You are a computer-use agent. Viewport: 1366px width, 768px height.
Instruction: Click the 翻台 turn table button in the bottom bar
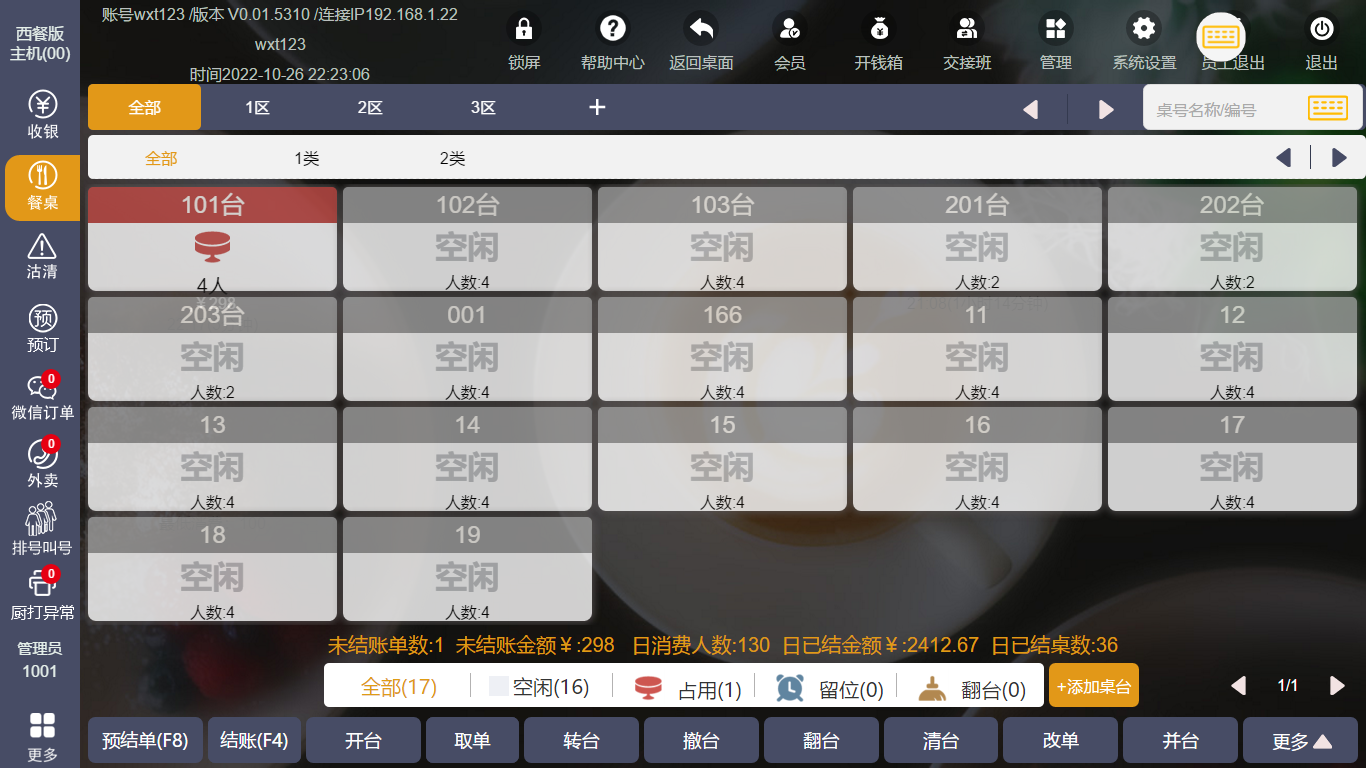tap(821, 741)
